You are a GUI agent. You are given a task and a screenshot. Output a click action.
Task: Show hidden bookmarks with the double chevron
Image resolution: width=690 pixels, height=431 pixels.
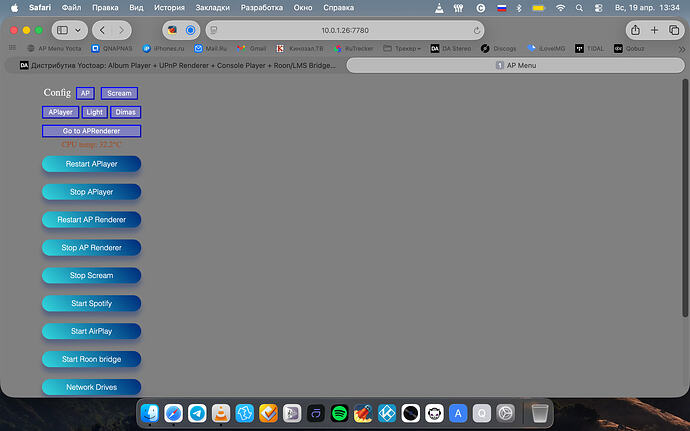pos(682,49)
